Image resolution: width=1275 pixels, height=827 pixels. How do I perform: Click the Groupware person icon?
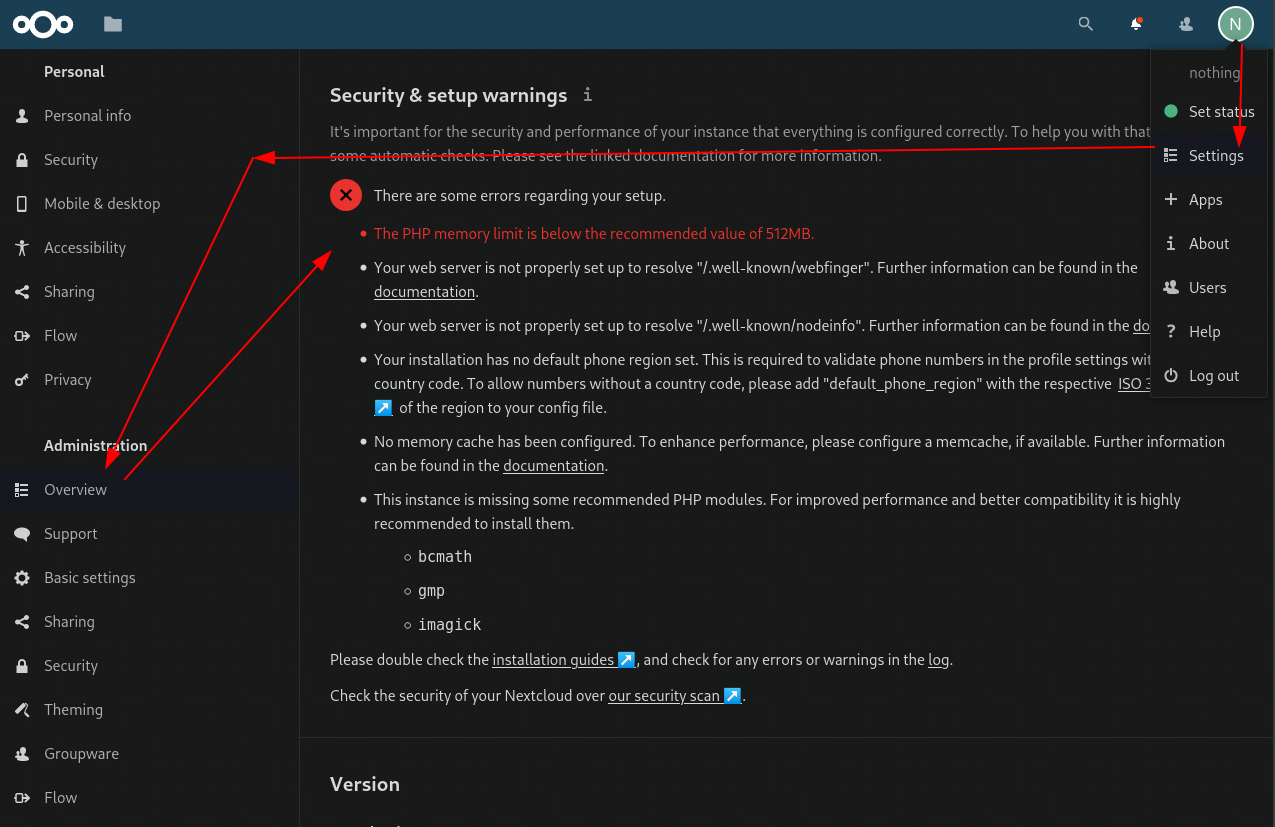coord(22,754)
